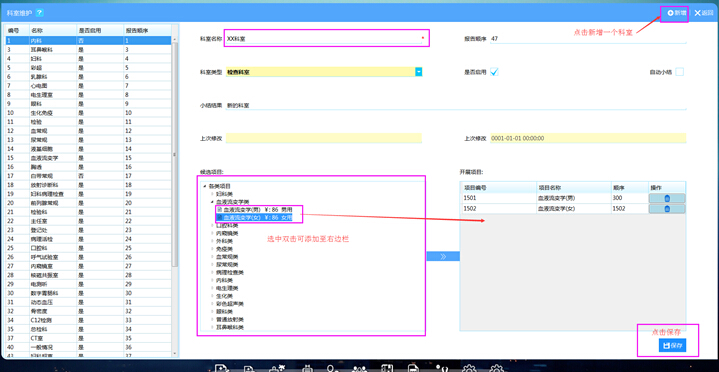719x372 pixels.
Task: Click the 名称 column header in department list
Action: pos(53,30)
